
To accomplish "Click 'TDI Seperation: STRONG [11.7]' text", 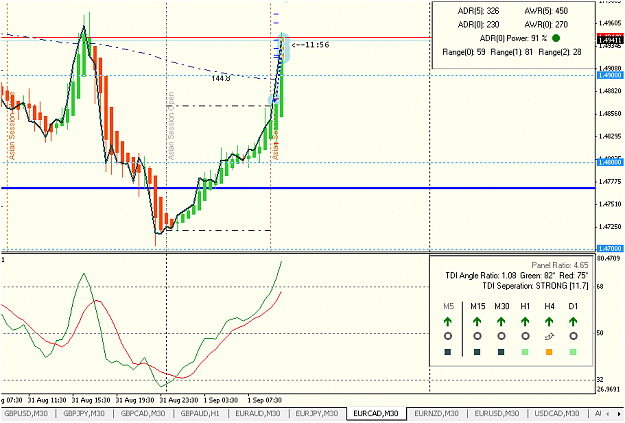I will coord(535,286).
